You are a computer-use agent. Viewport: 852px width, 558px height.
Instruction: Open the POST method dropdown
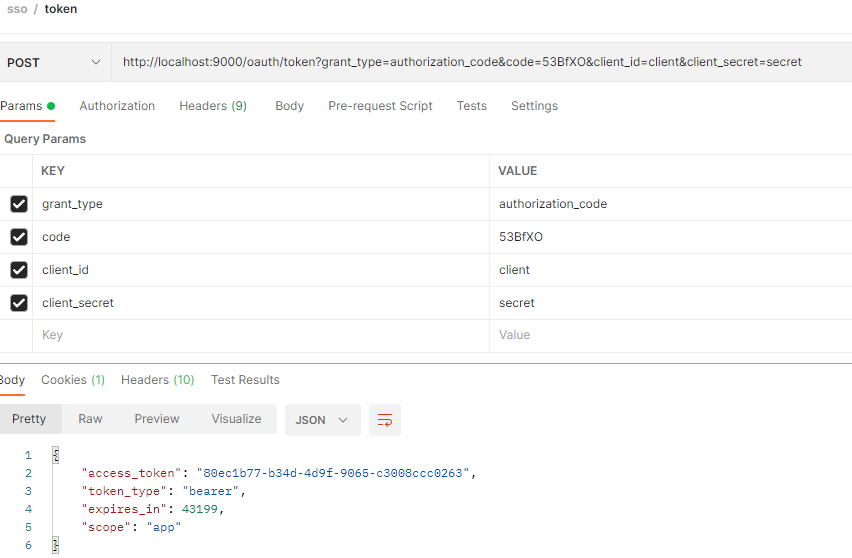coord(54,62)
